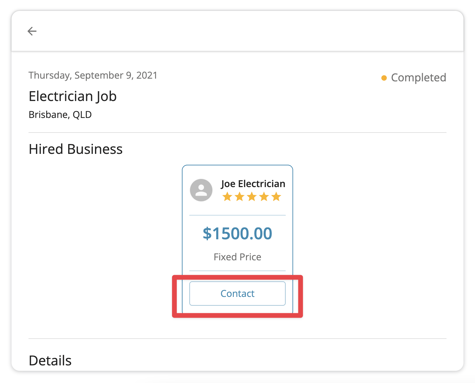
Task: Click the Contact button
Action: pos(237,293)
